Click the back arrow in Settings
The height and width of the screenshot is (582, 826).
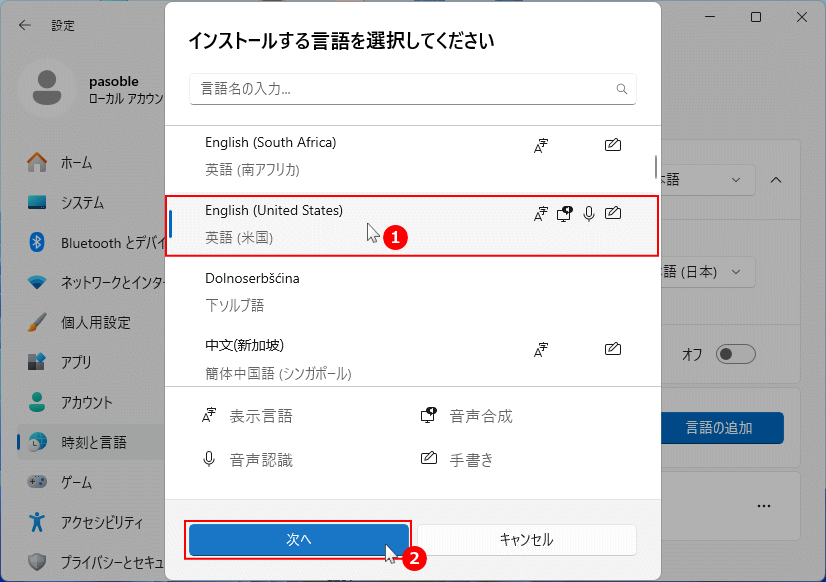23,25
